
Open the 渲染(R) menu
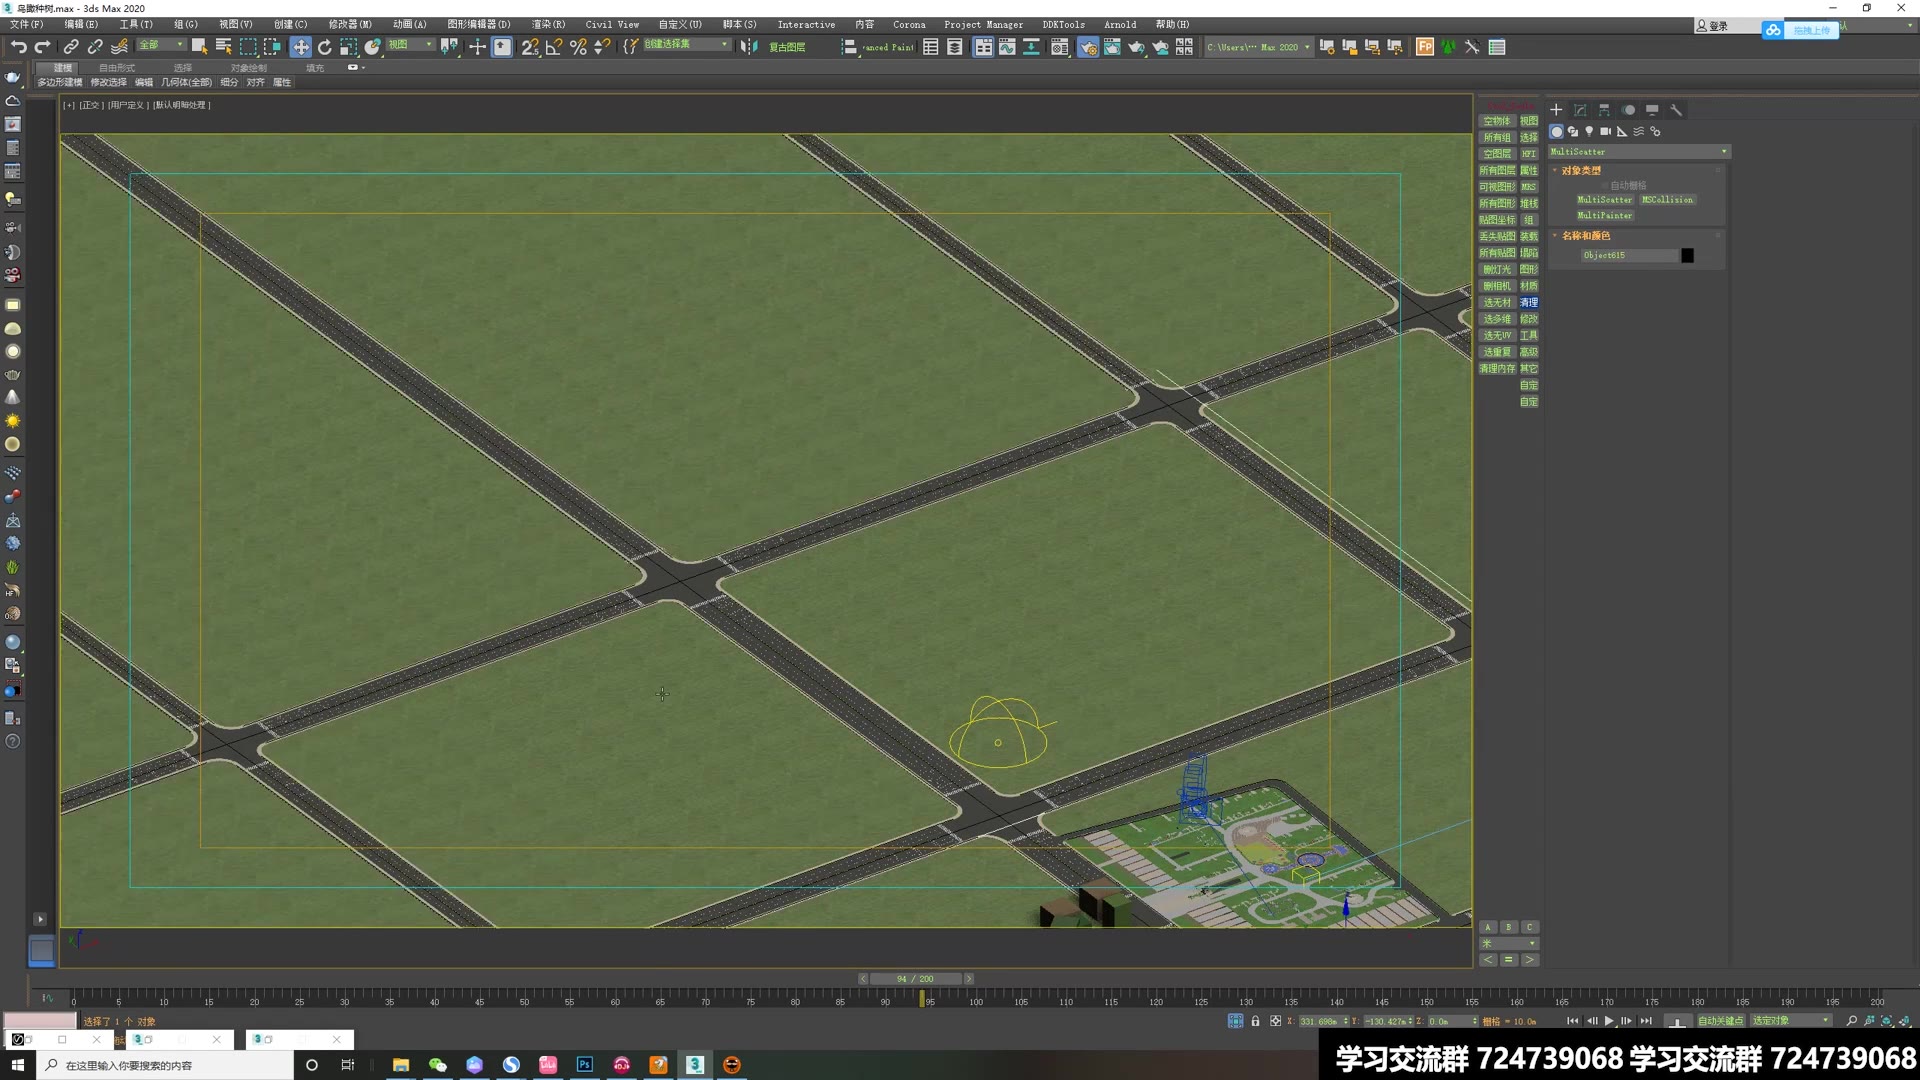547,24
